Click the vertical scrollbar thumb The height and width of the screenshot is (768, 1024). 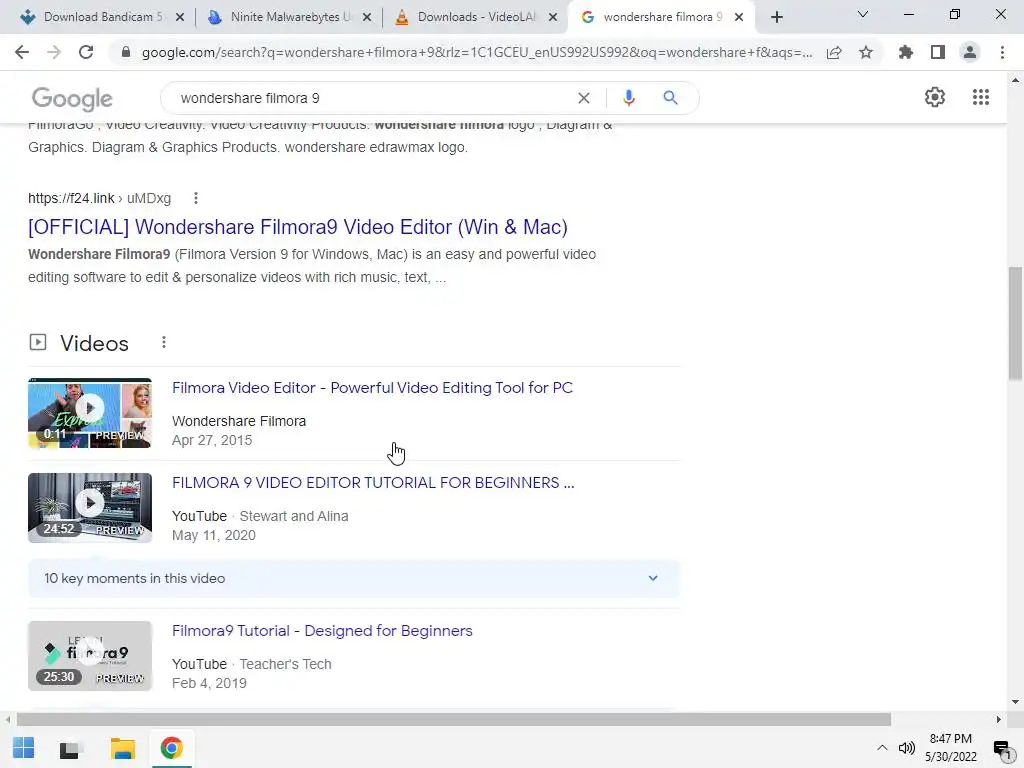pos(1015,323)
